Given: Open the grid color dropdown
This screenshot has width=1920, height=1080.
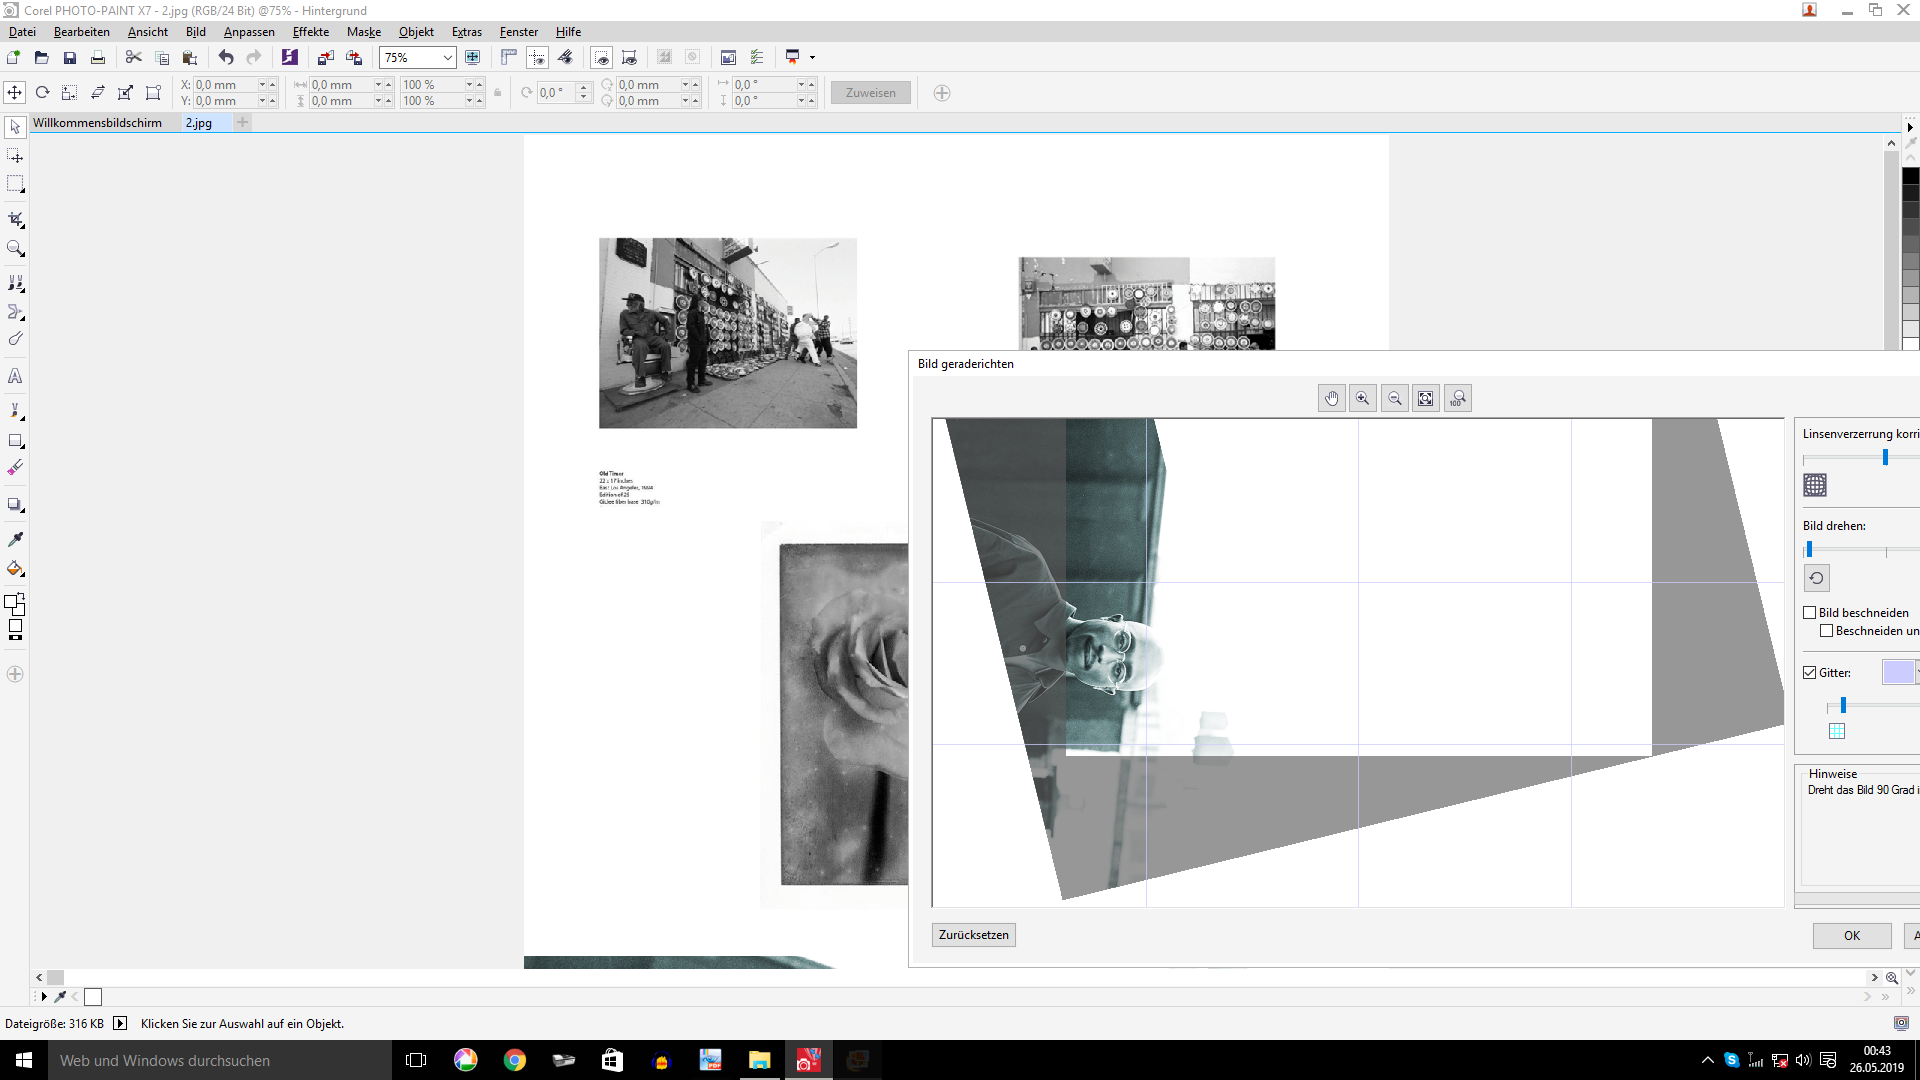Looking at the screenshot, I should coord(1917,673).
